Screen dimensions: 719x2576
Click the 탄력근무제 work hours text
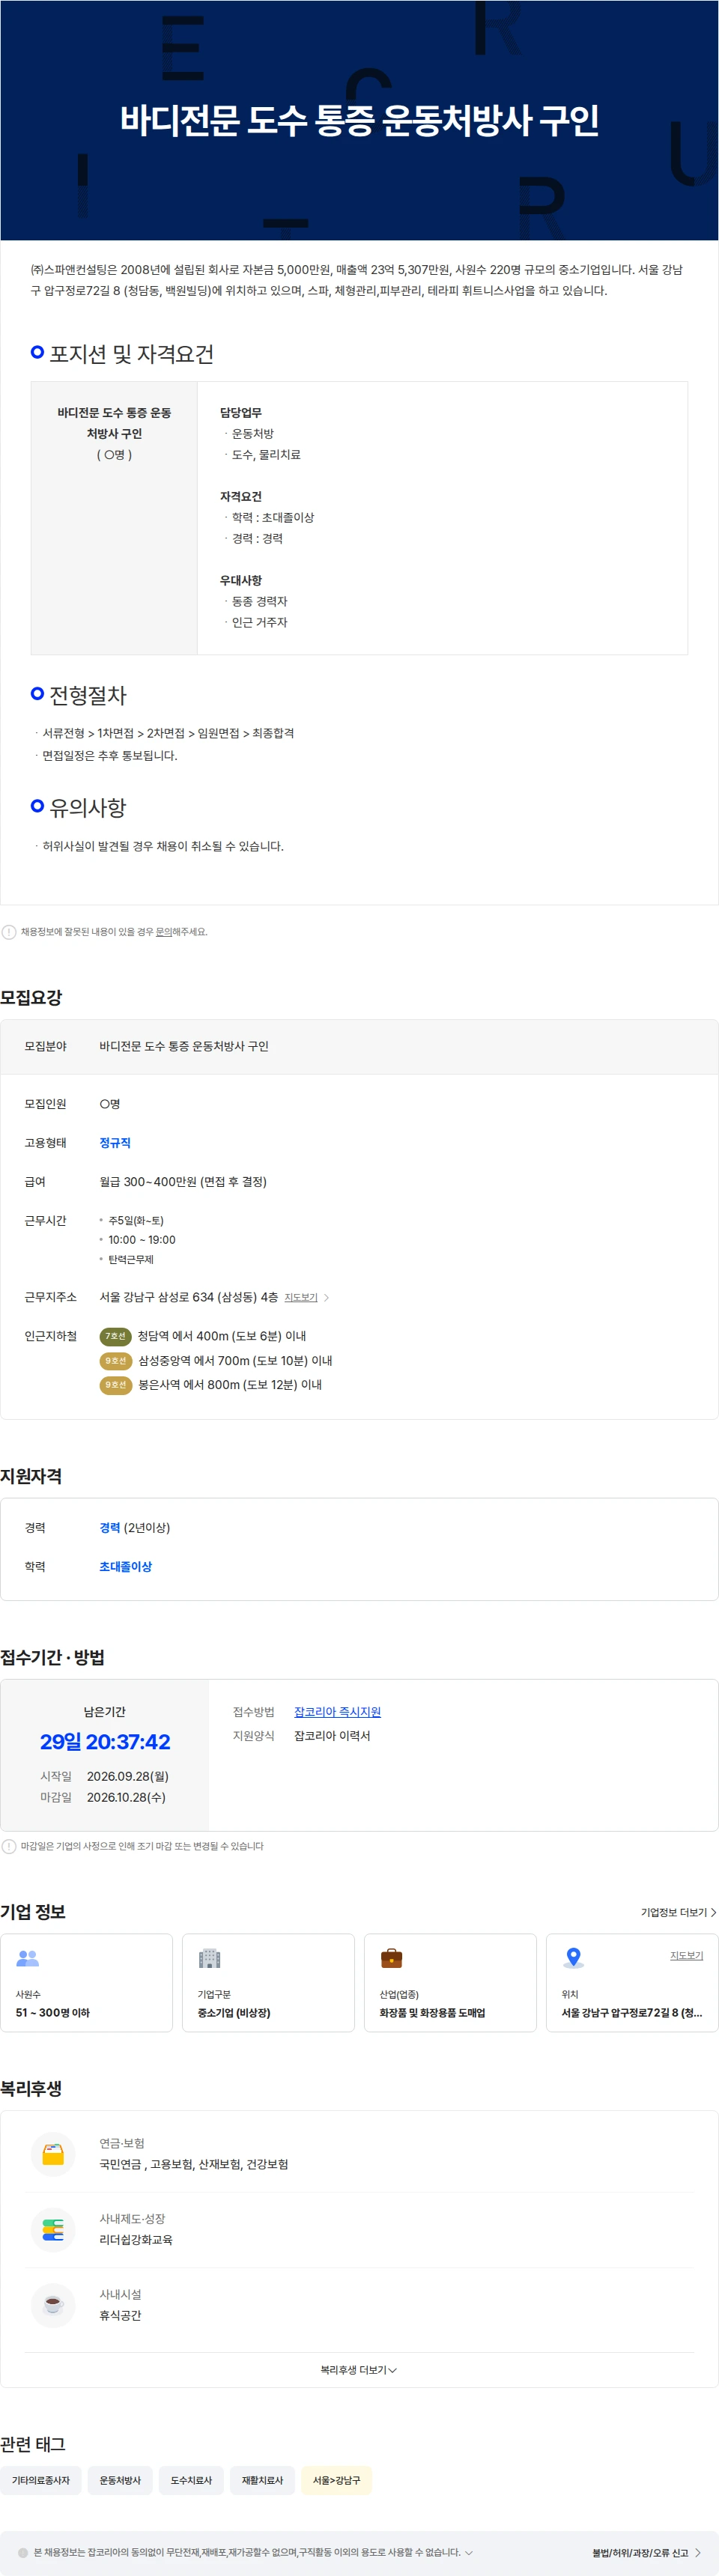[131, 1259]
